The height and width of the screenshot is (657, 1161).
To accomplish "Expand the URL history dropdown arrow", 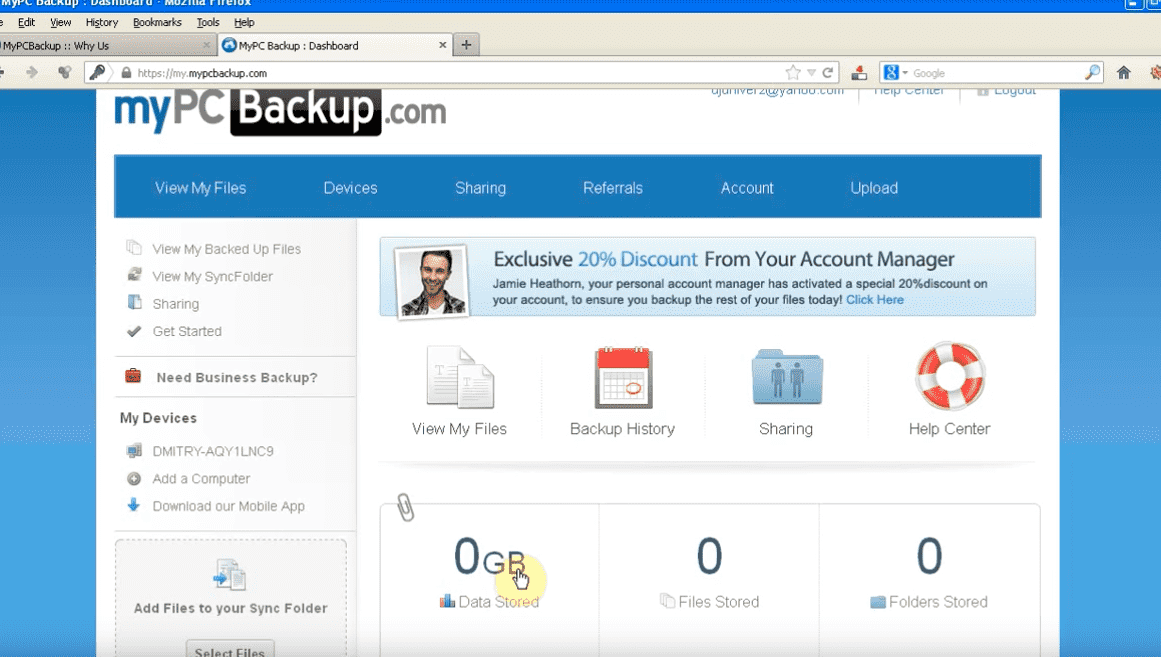I will [811, 73].
